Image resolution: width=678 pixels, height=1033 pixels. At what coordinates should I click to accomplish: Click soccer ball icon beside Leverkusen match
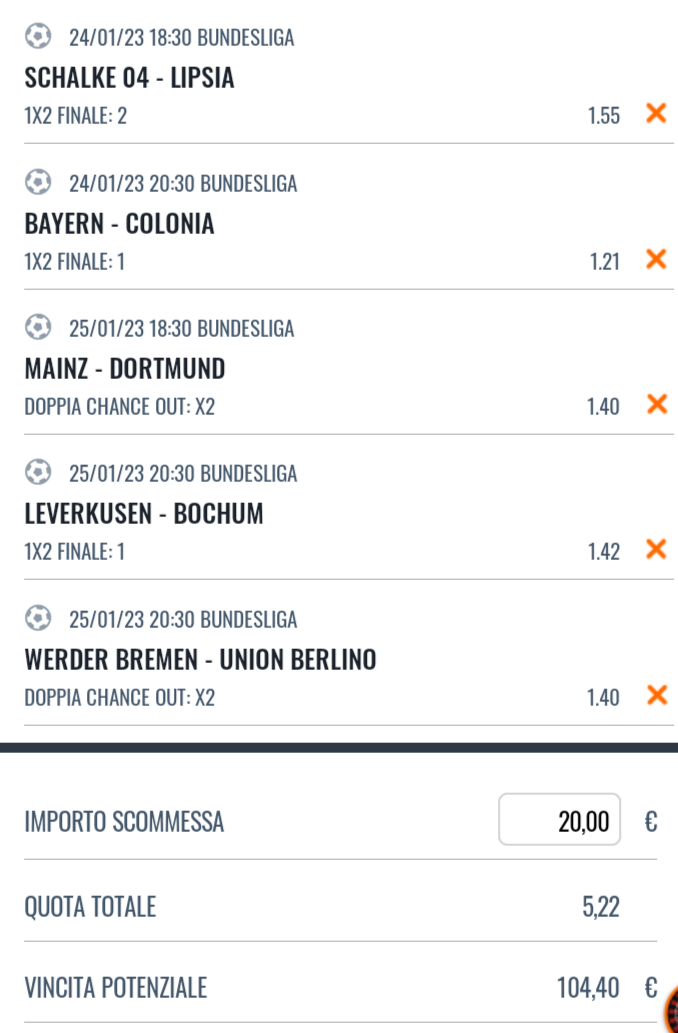(x=38, y=472)
